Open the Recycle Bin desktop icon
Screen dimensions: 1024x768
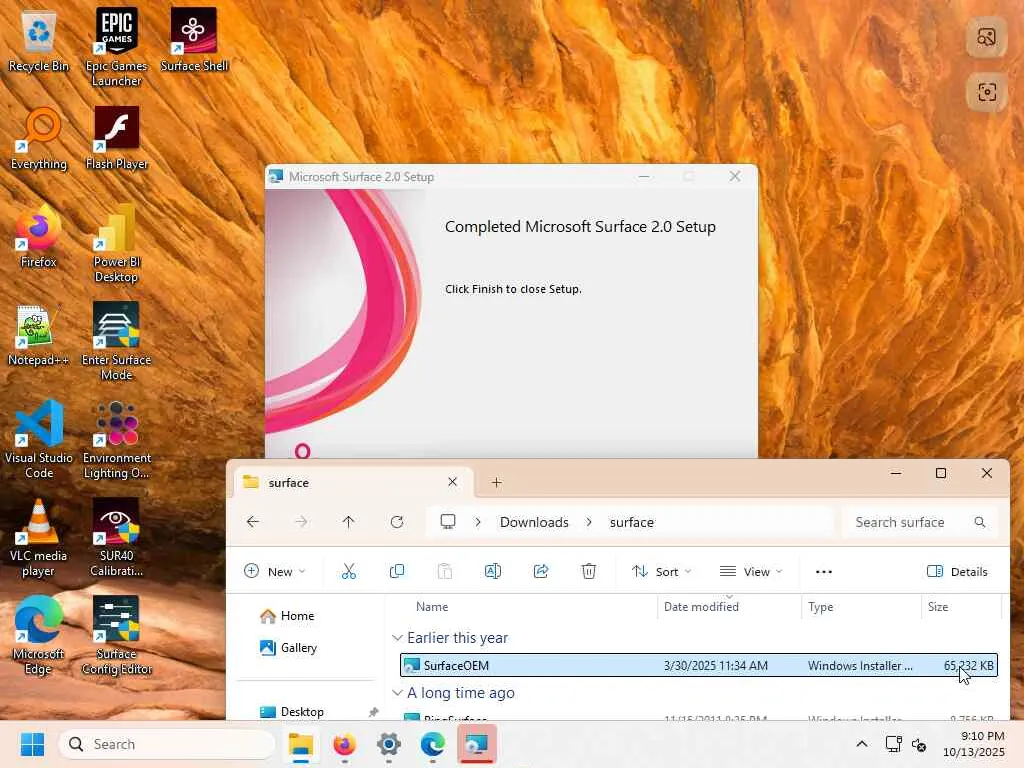click(x=39, y=41)
